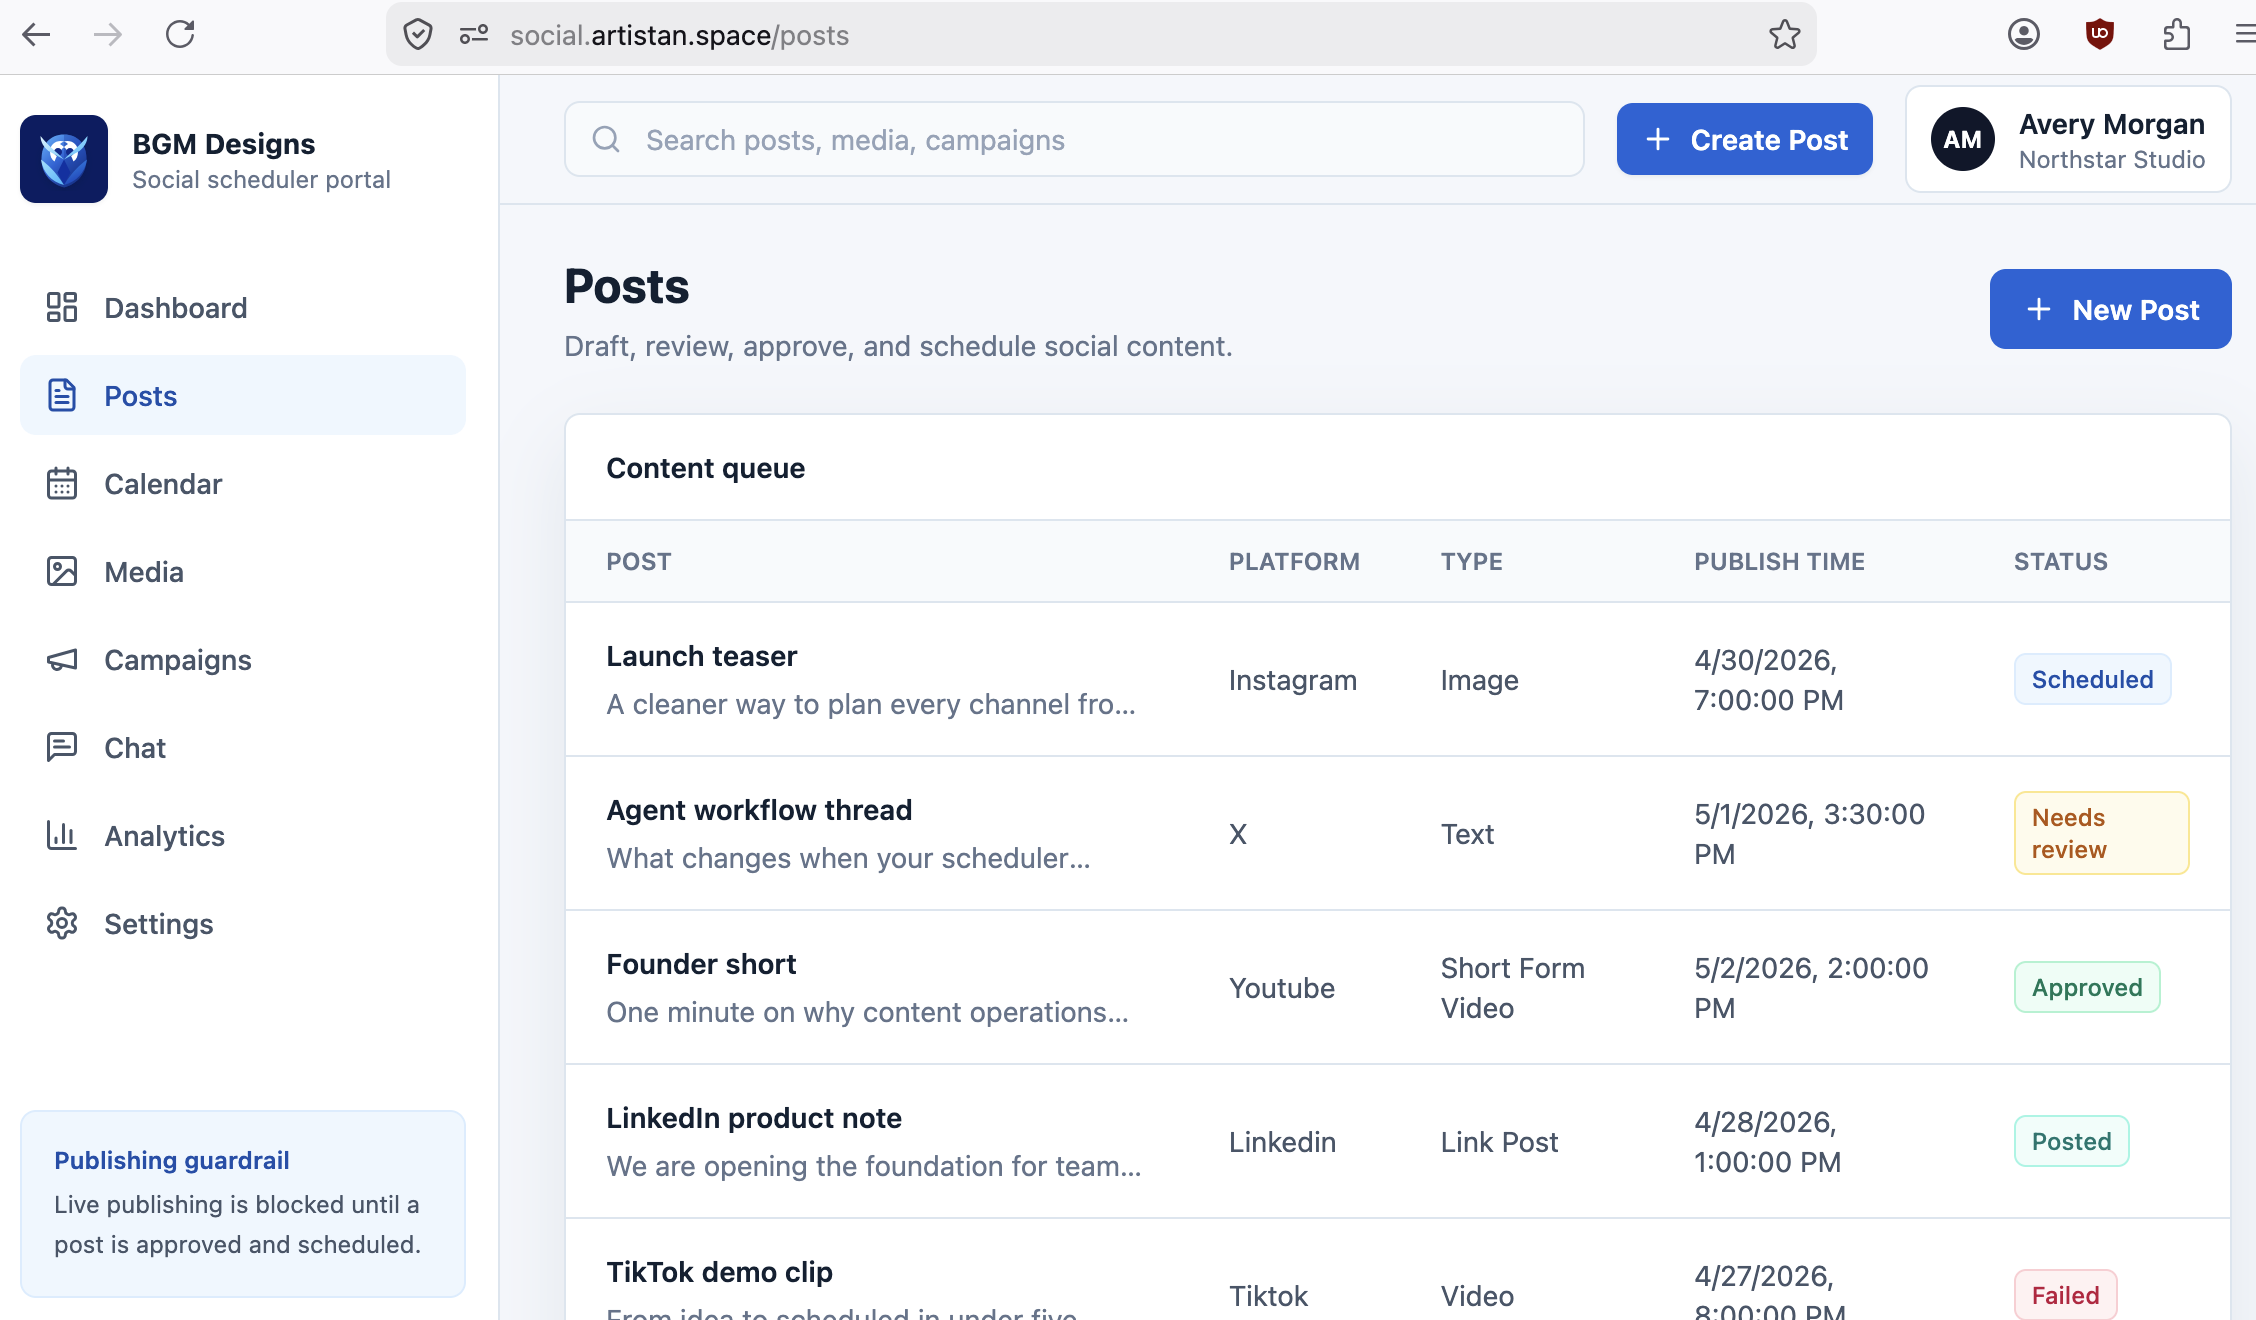Open the Avery Morgan profile card
Screen dimensions: 2256x1320
[2068, 139]
